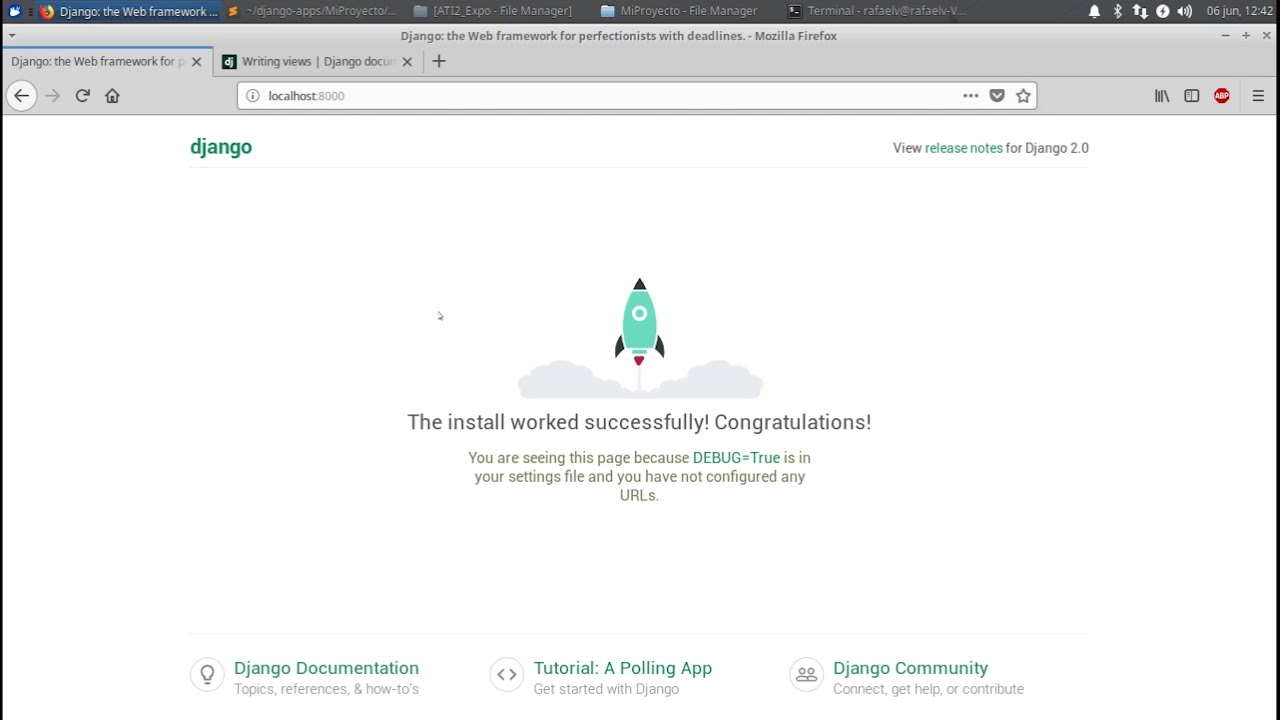Save page to Pocket
The height and width of the screenshot is (720, 1280).
(997, 96)
